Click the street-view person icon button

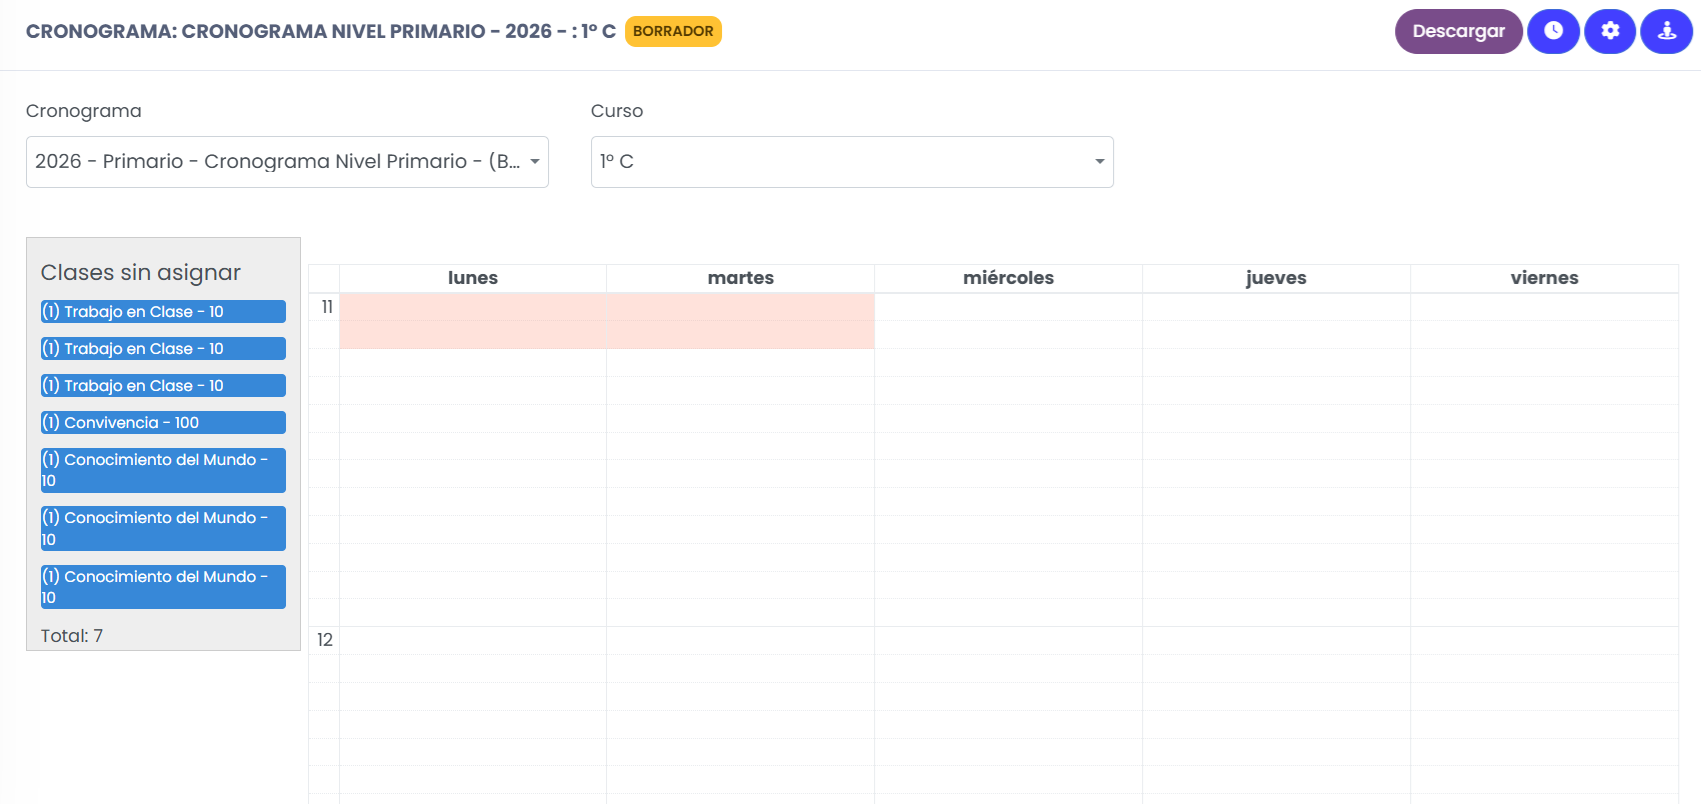point(1666,31)
